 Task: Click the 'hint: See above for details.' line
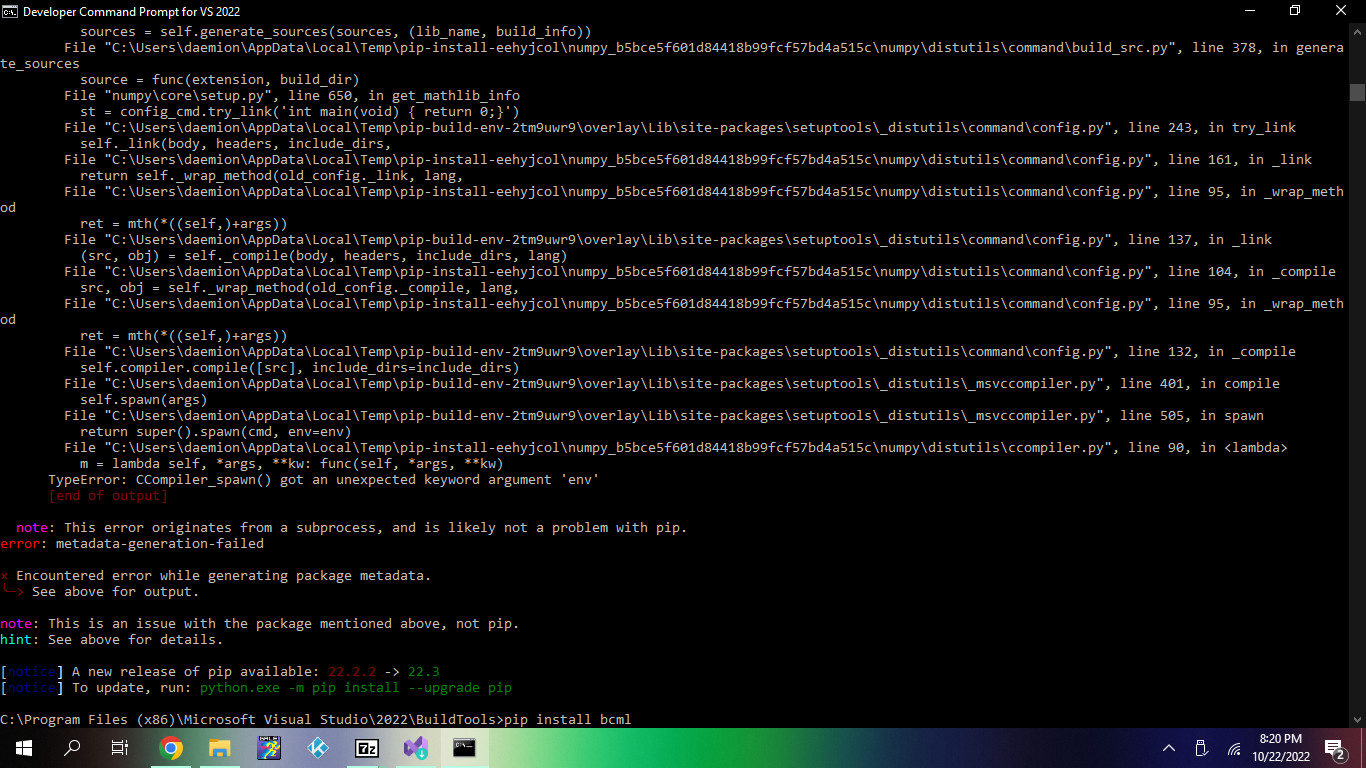(112, 640)
